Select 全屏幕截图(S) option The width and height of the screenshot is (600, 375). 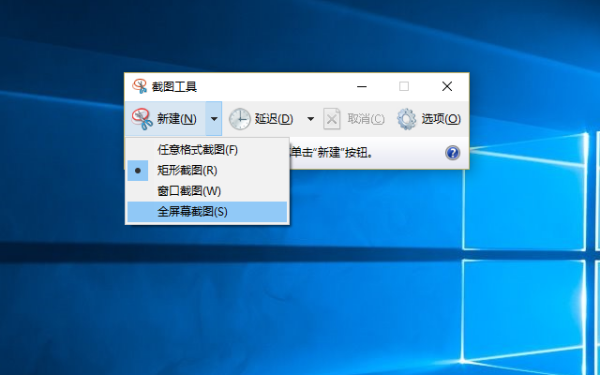coord(207,212)
